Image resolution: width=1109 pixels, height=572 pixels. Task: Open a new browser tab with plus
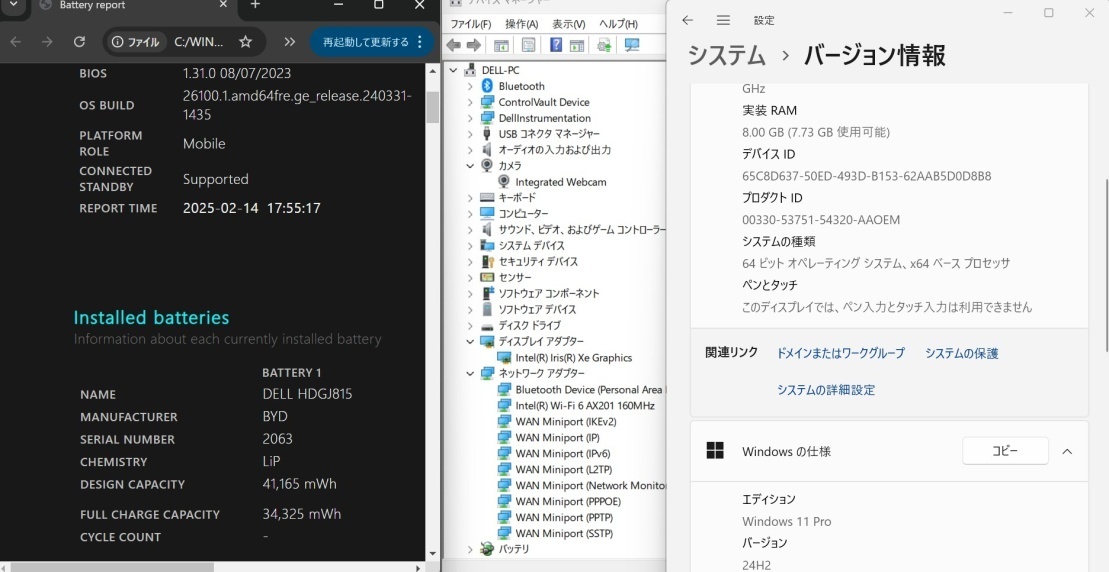click(x=255, y=5)
